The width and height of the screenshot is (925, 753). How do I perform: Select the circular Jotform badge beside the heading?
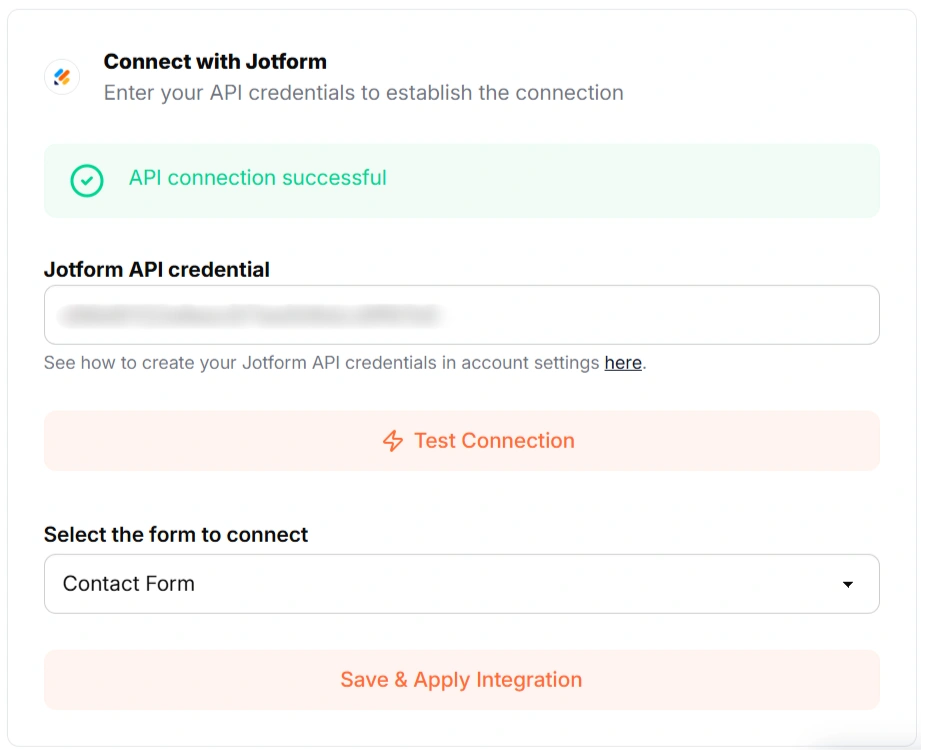pos(61,77)
